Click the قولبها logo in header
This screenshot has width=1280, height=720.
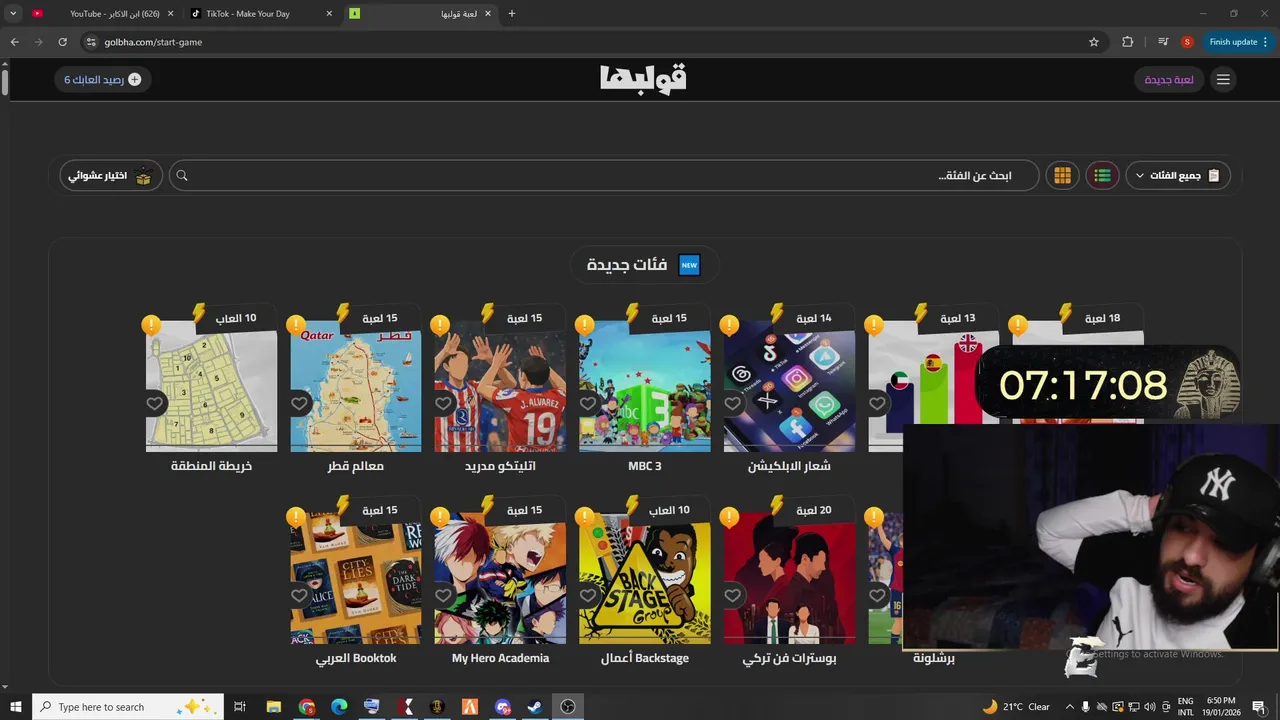[643, 78]
